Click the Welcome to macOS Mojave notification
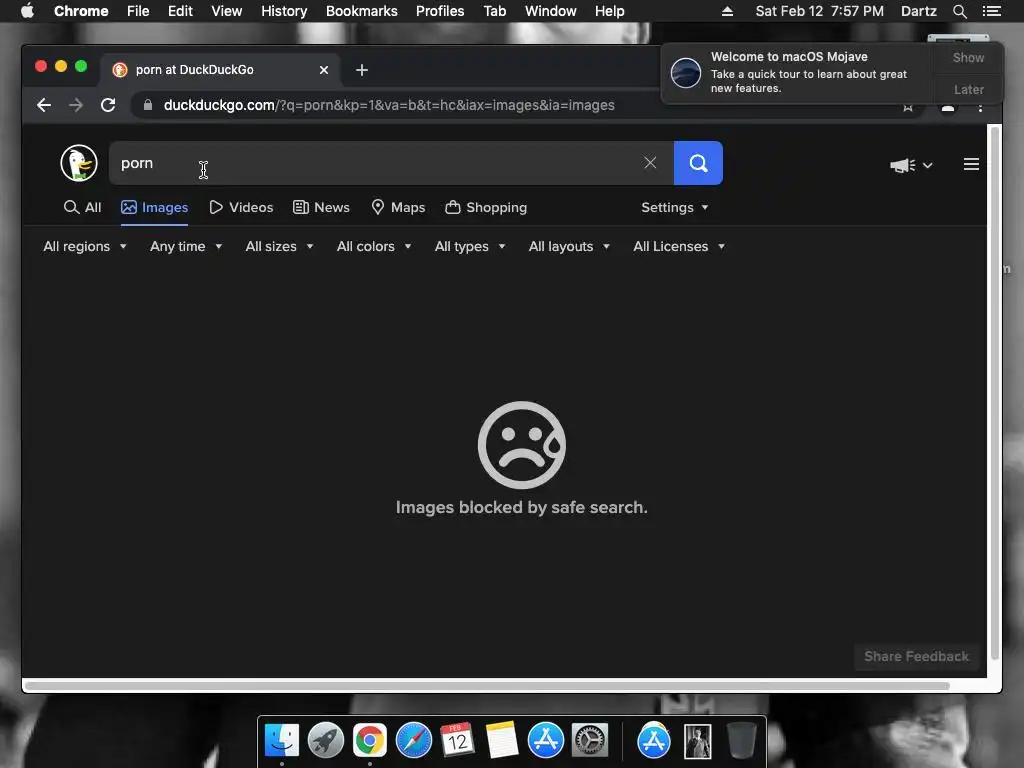The height and width of the screenshot is (768, 1024). tap(797, 72)
